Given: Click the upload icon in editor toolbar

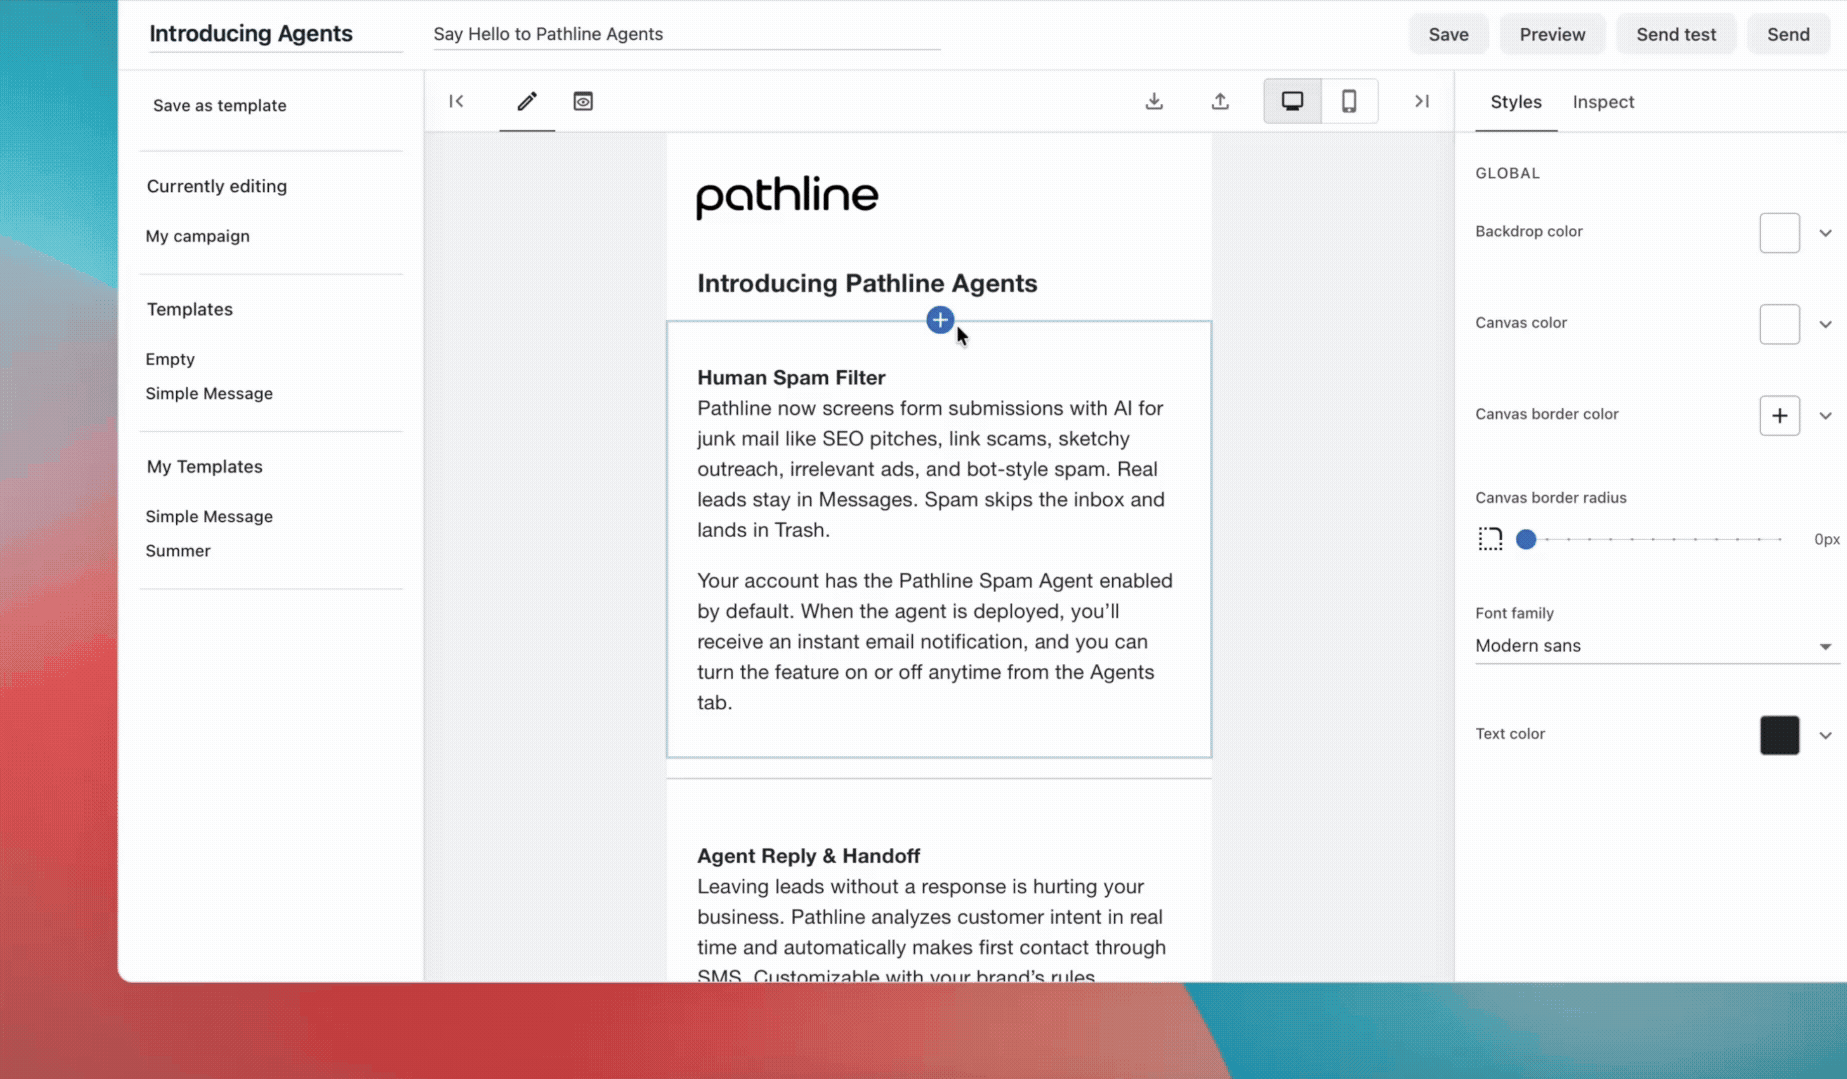Looking at the screenshot, I should pos(1220,101).
